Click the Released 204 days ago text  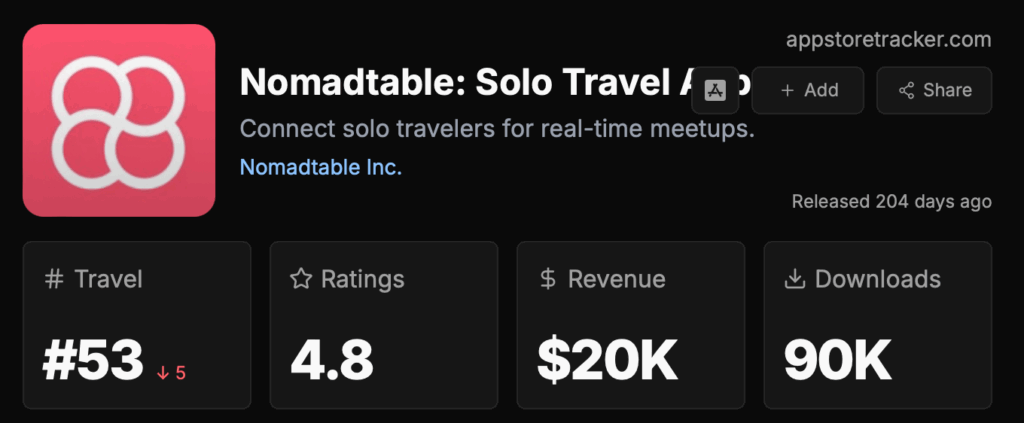click(891, 201)
